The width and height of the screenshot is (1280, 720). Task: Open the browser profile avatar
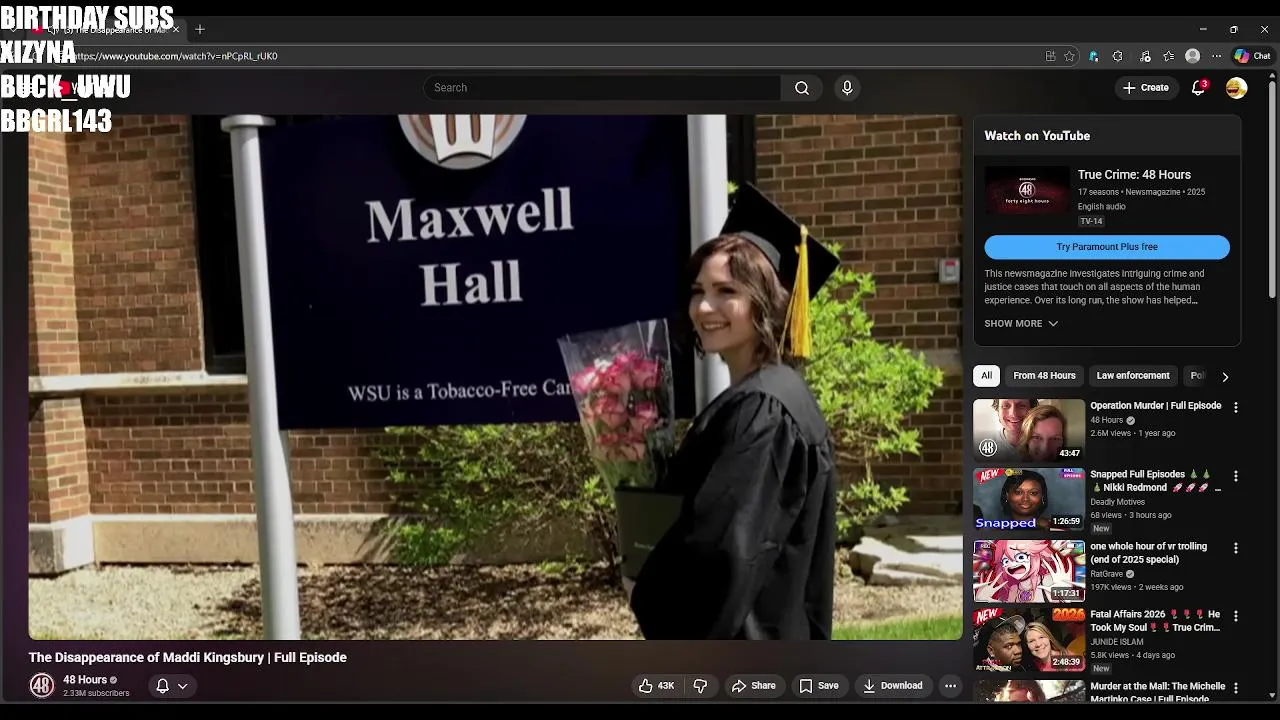coord(1192,56)
